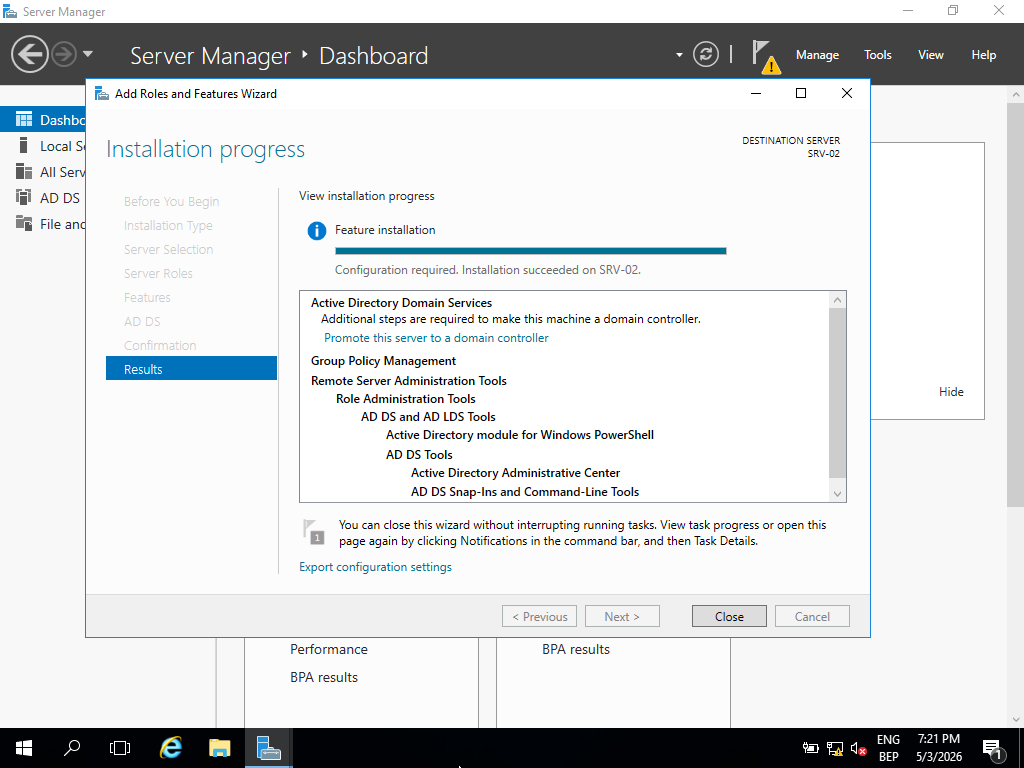Viewport: 1024px width, 768px height.
Task: Click the network status tray icon
Action: pos(835,749)
